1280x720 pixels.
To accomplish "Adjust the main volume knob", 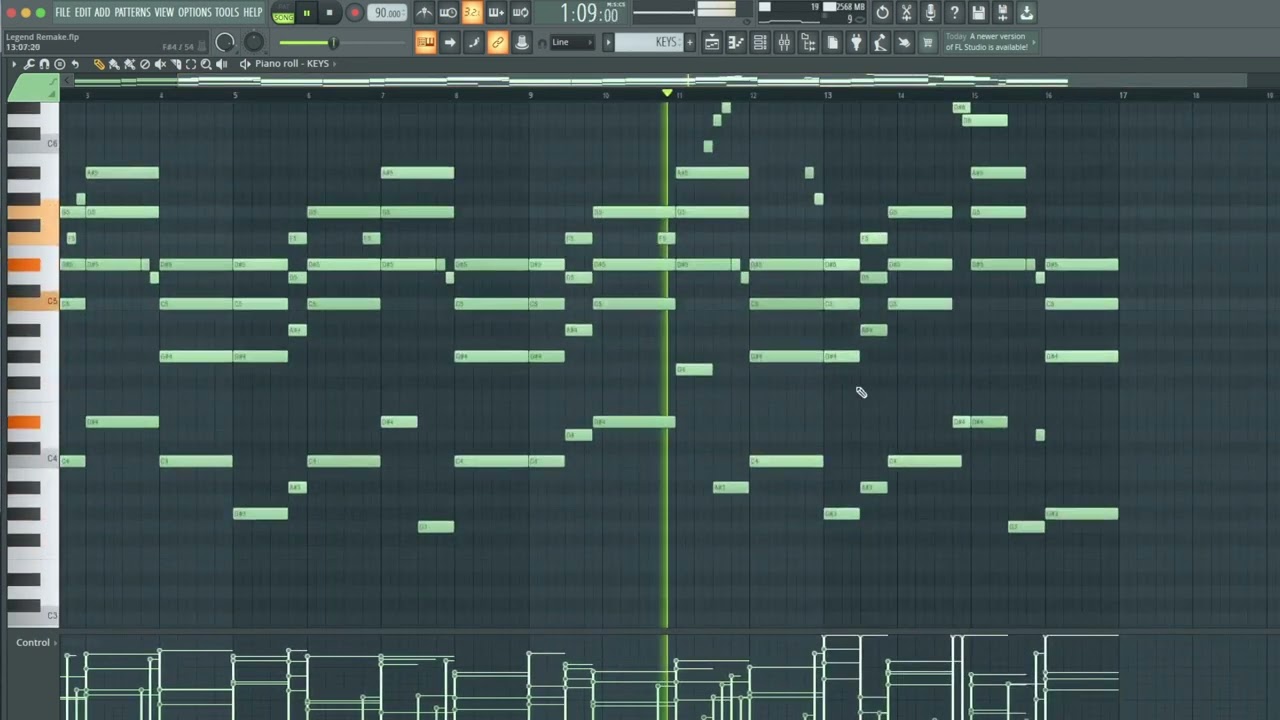I will [x=225, y=42].
